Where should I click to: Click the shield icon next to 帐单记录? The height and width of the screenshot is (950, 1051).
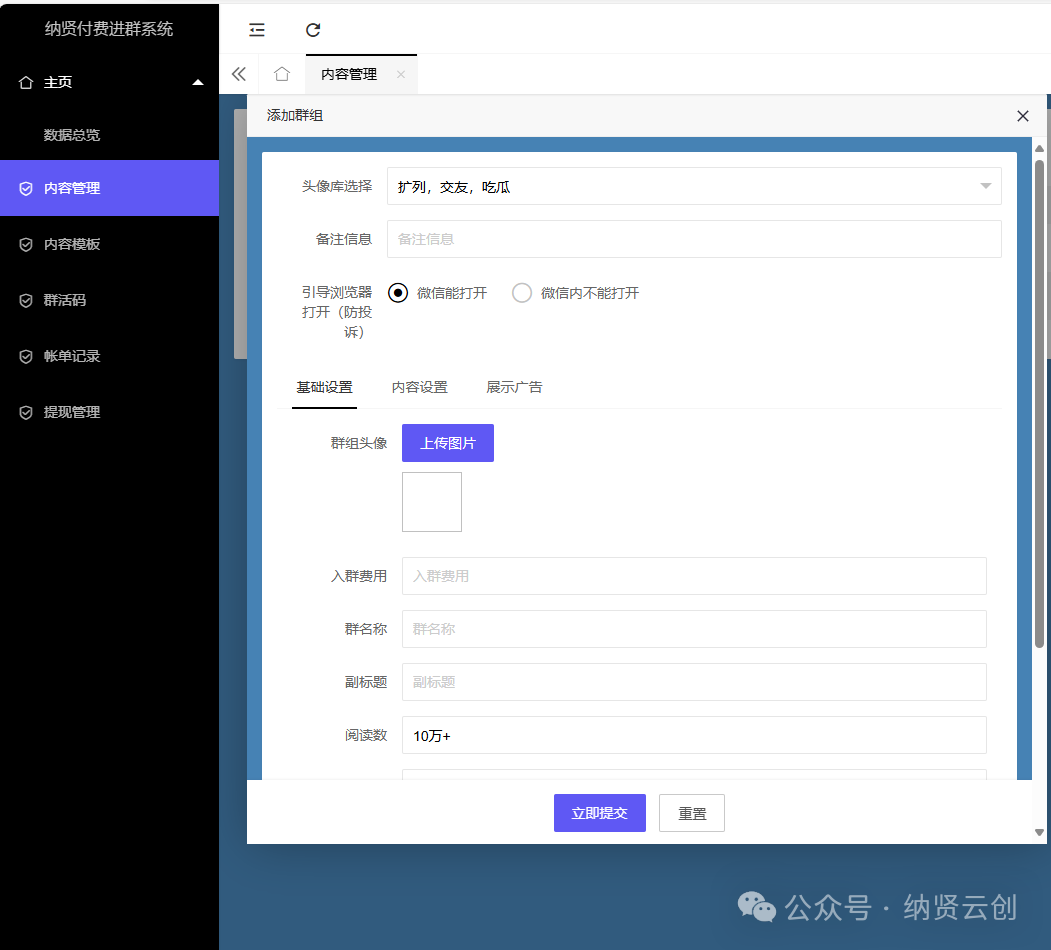click(26, 356)
